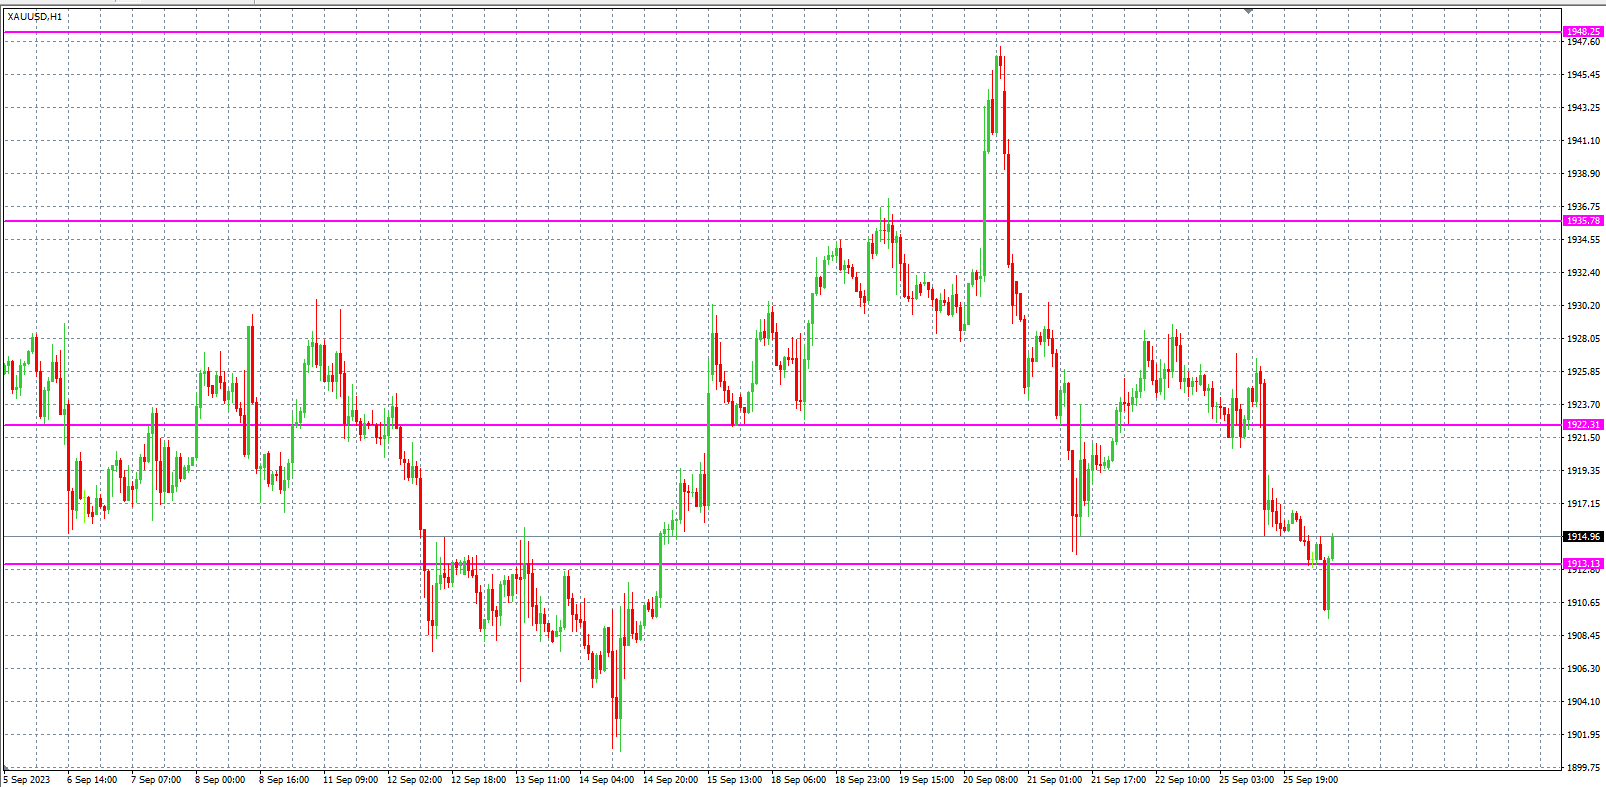Select the magenta horizontal line at 1922.31
1606x787 pixels.
600,425
